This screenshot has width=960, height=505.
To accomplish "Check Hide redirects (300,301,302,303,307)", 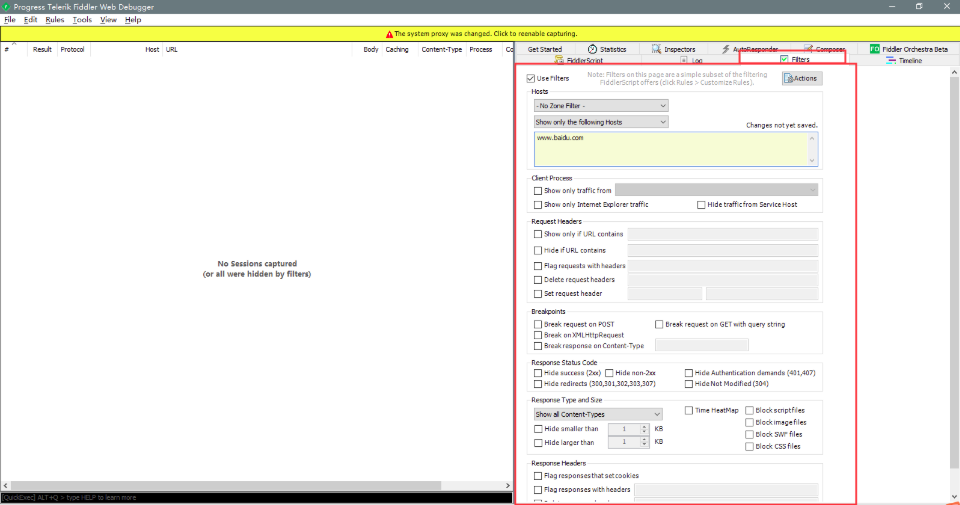I will pos(538,384).
